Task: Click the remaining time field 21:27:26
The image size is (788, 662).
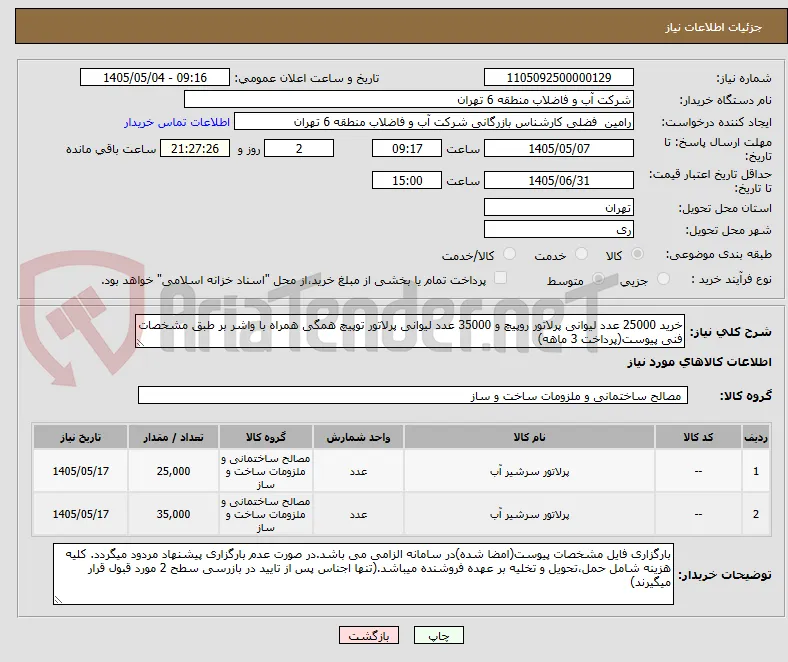Action: coord(195,149)
